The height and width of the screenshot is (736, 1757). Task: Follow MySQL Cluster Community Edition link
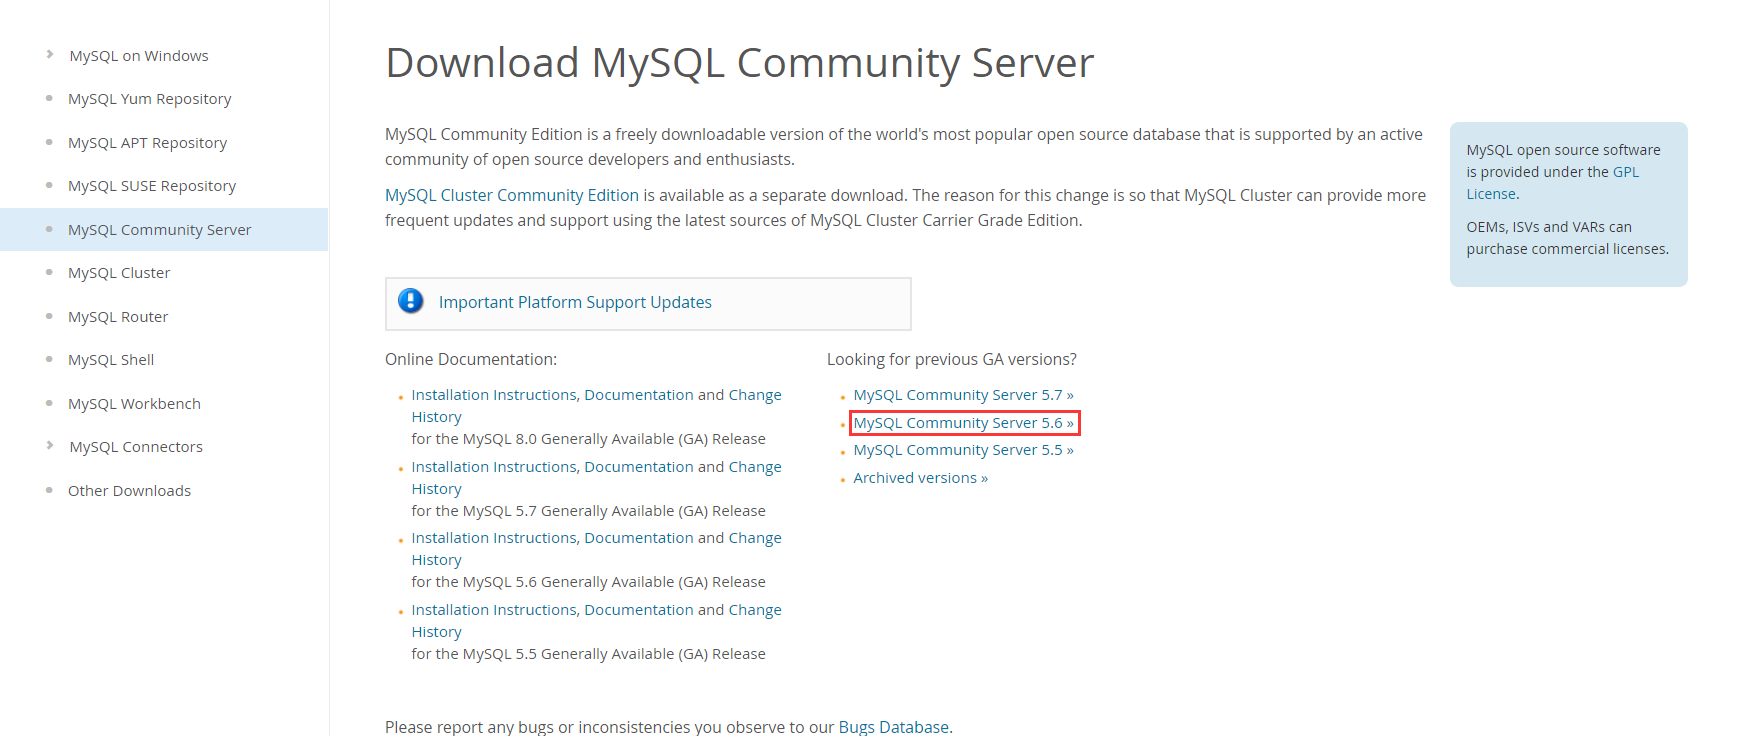512,195
